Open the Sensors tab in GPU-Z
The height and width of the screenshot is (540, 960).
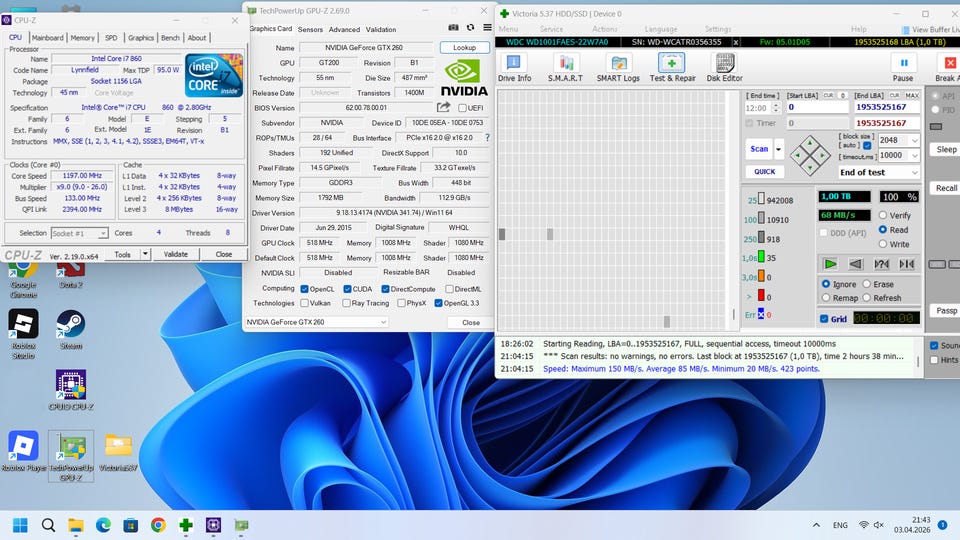coord(311,30)
